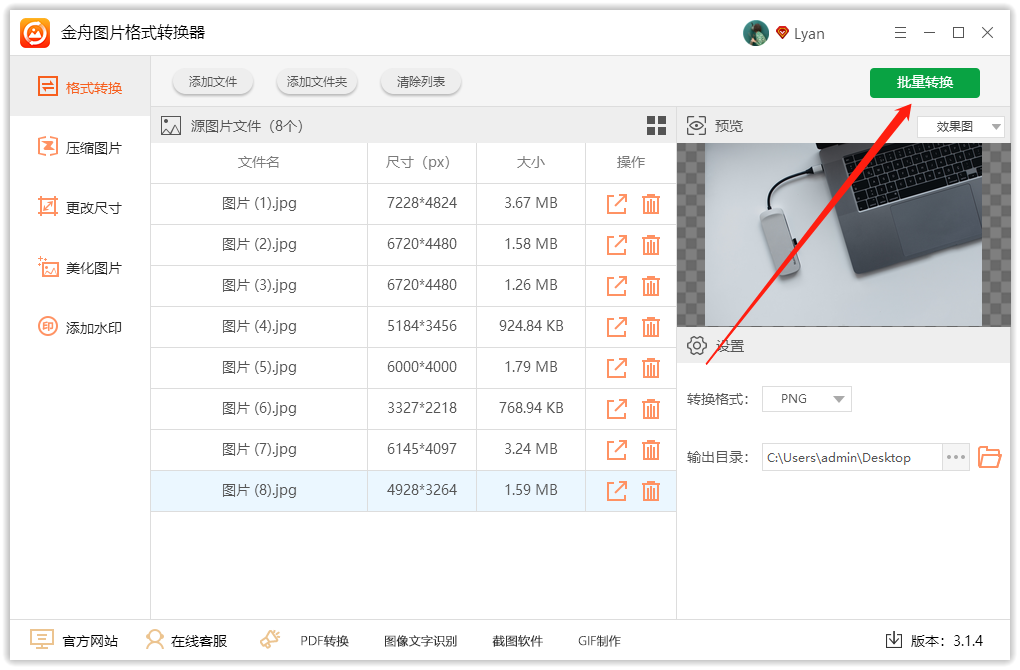Click export icon for 图片 (7).jpg
Image resolution: width=1020 pixels, height=670 pixels.
pos(616,449)
